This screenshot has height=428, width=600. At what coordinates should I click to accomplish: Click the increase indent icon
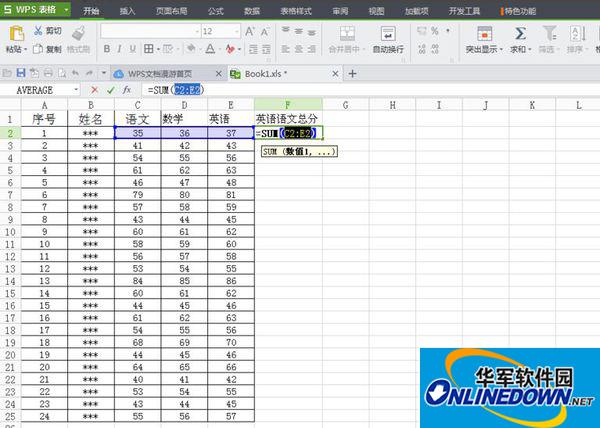pos(266,49)
